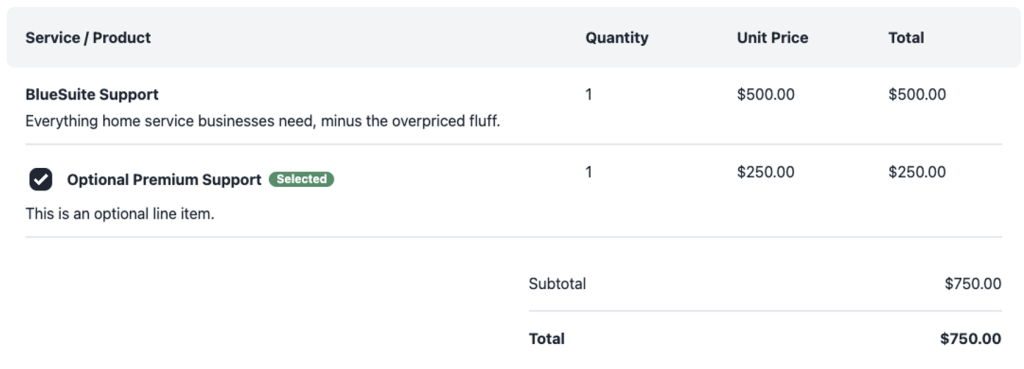Image resolution: width=1024 pixels, height=369 pixels.
Task: Click the $250.00 unit price cell
Action: click(765, 172)
